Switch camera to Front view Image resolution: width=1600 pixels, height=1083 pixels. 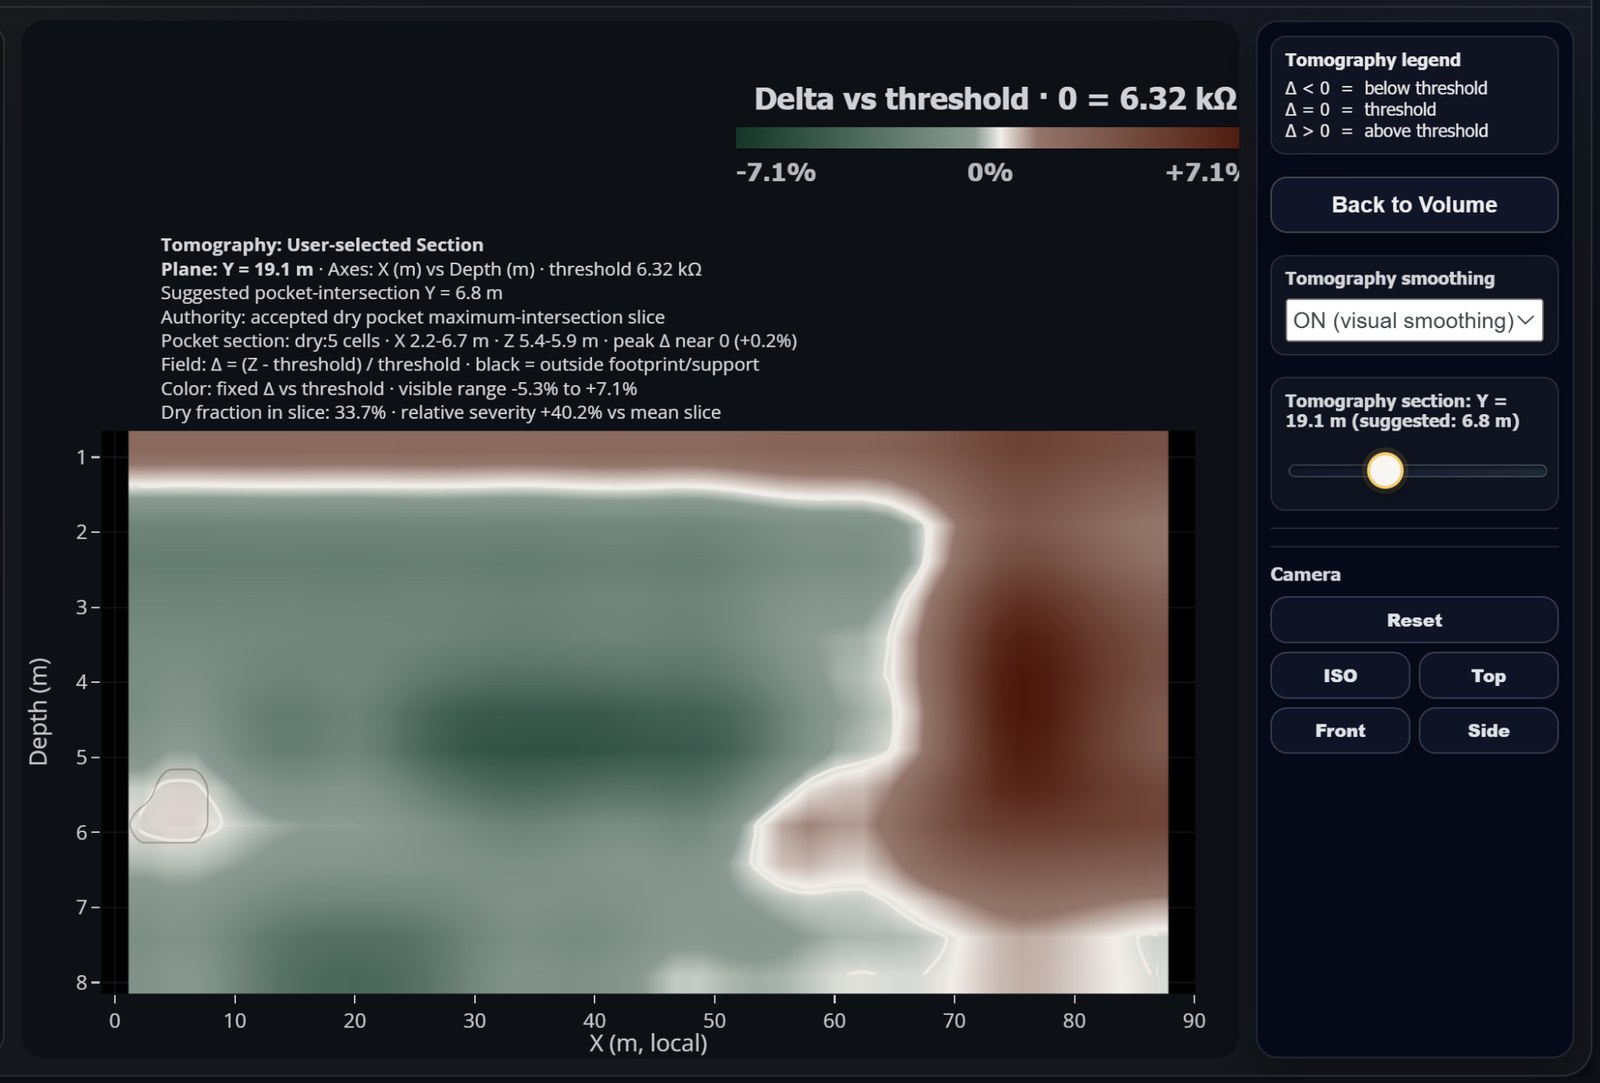1340,731
